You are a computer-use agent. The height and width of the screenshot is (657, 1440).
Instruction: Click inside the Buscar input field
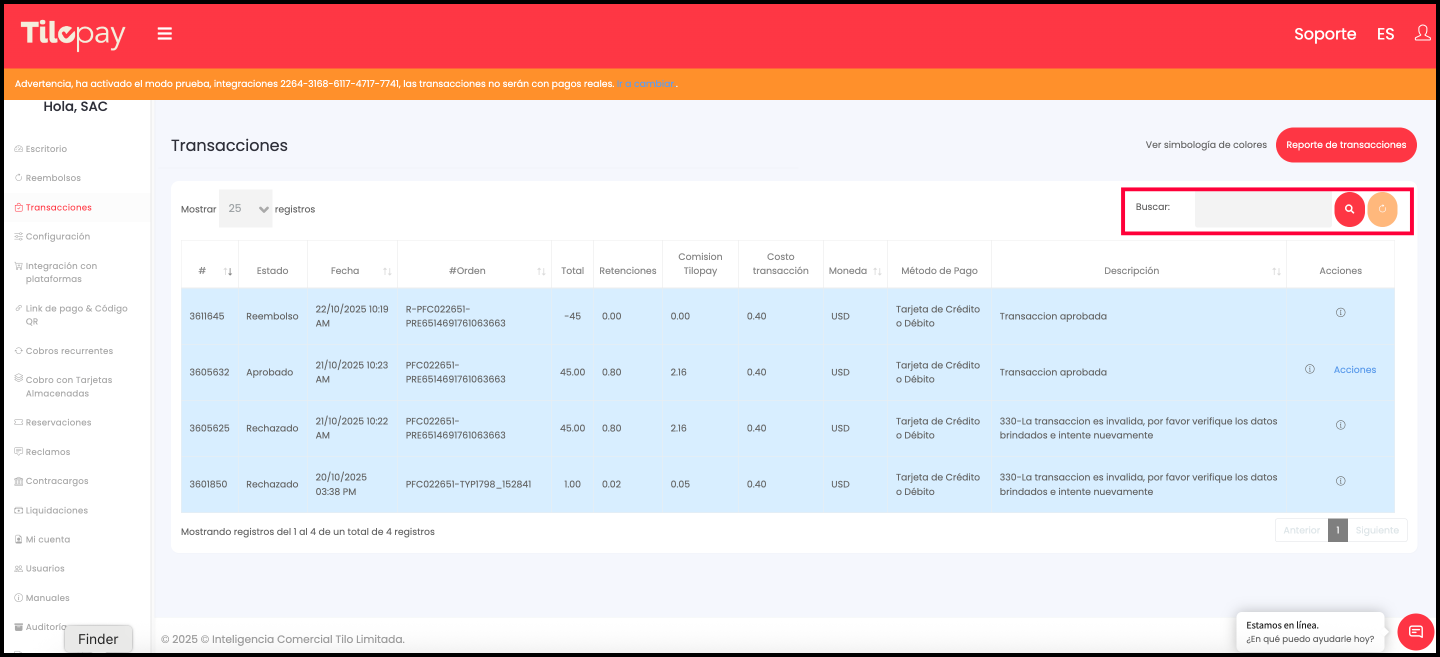[x=1263, y=209]
